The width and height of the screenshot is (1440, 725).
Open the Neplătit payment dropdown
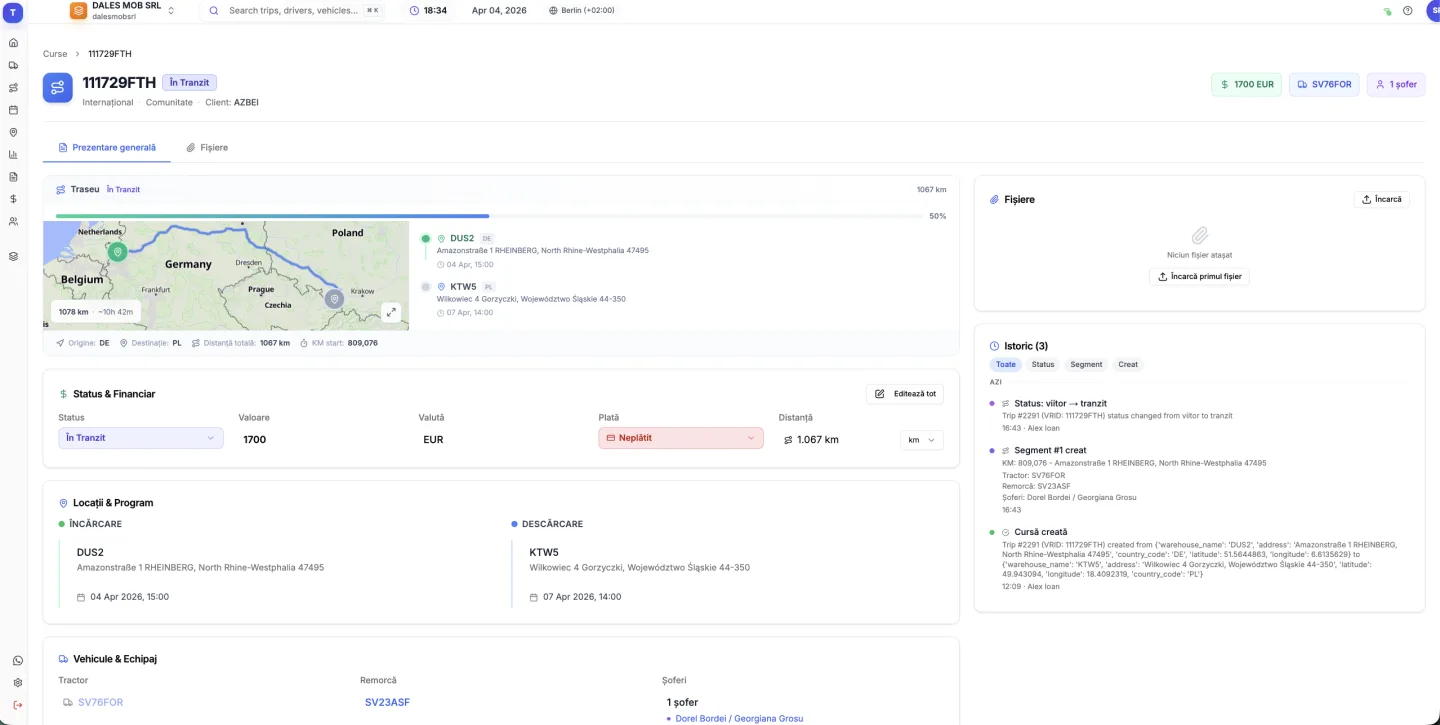pyautogui.click(x=681, y=438)
